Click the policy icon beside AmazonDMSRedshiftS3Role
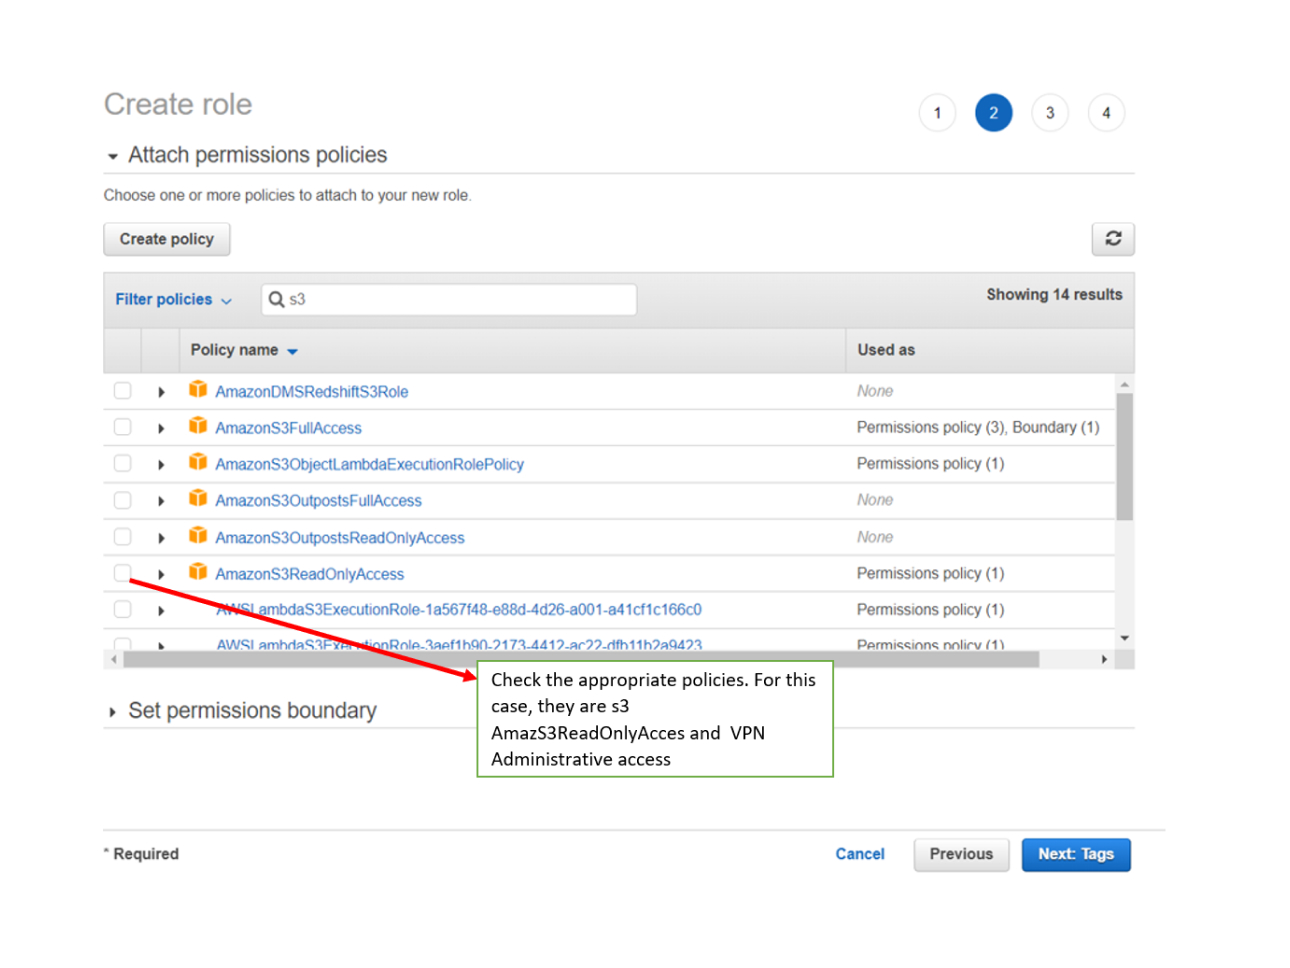 [198, 390]
